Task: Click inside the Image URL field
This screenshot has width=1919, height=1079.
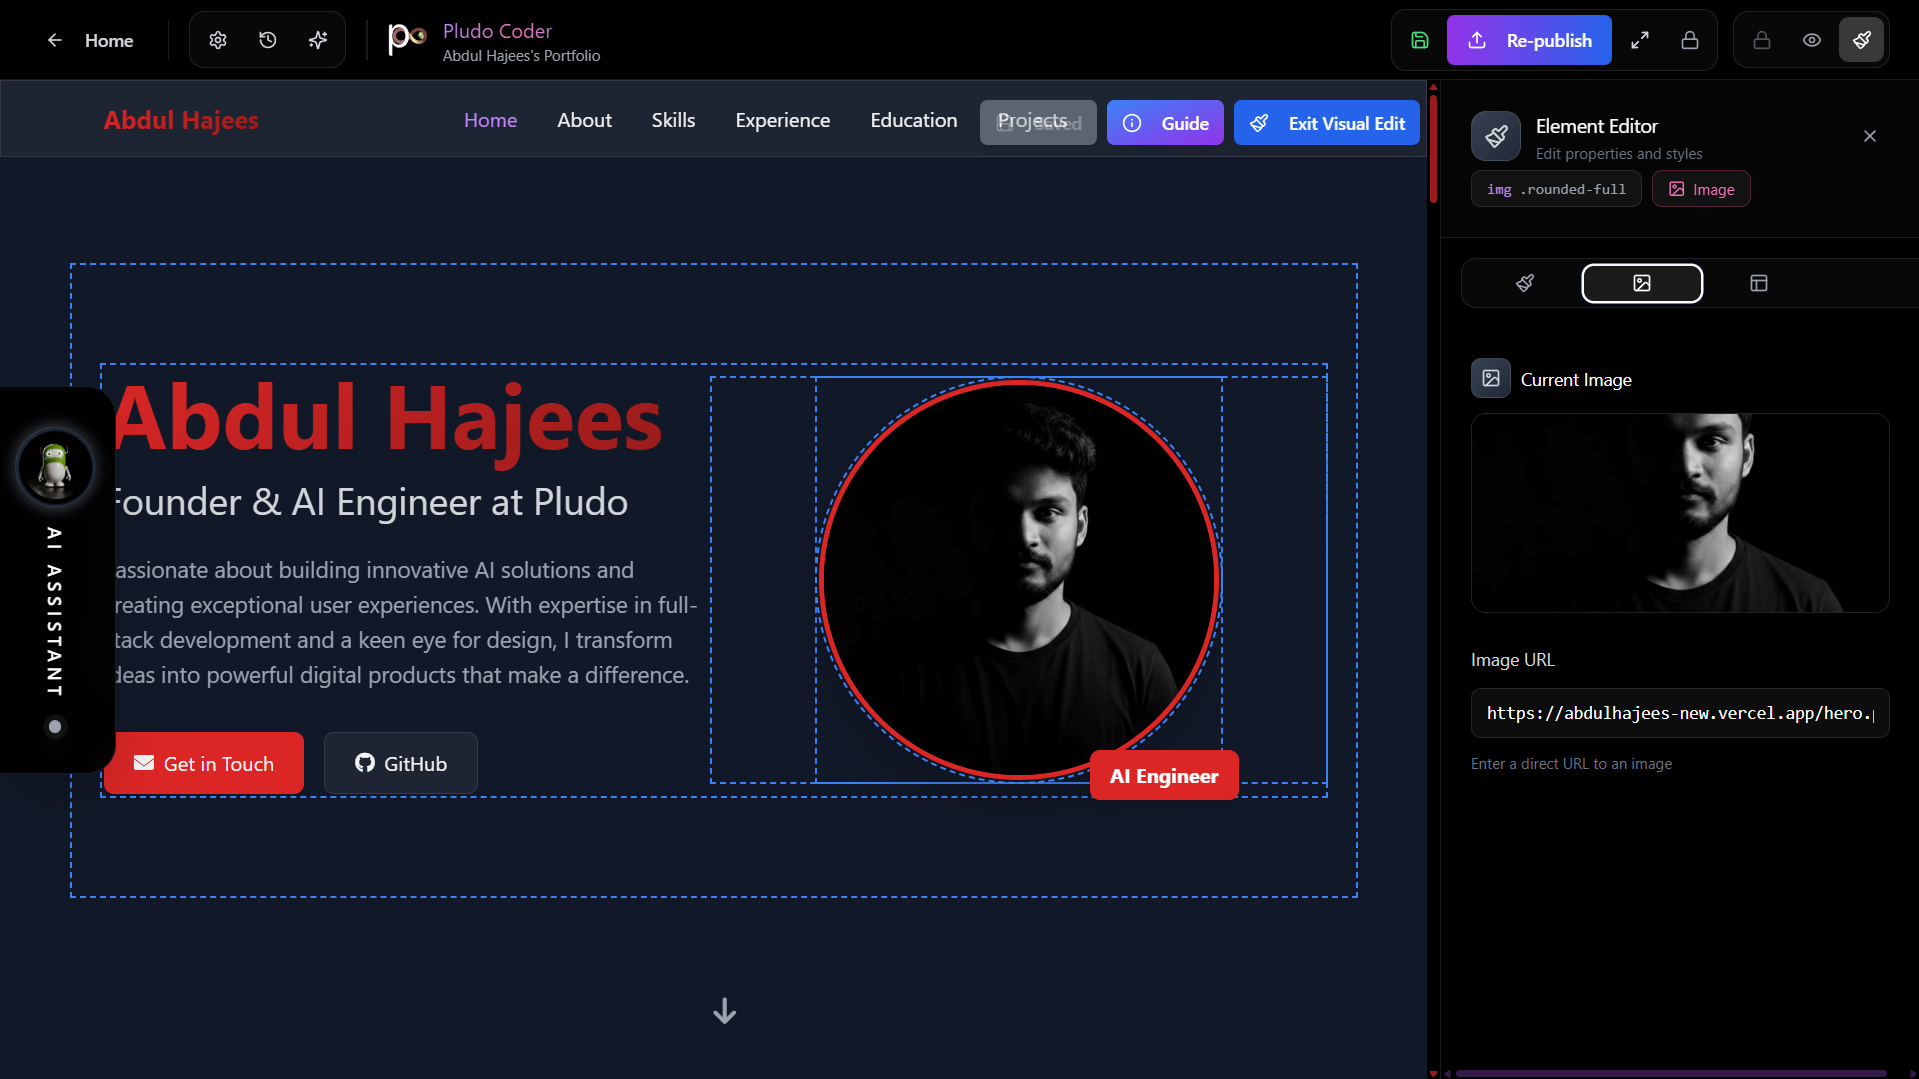Action: tap(1678, 712)
